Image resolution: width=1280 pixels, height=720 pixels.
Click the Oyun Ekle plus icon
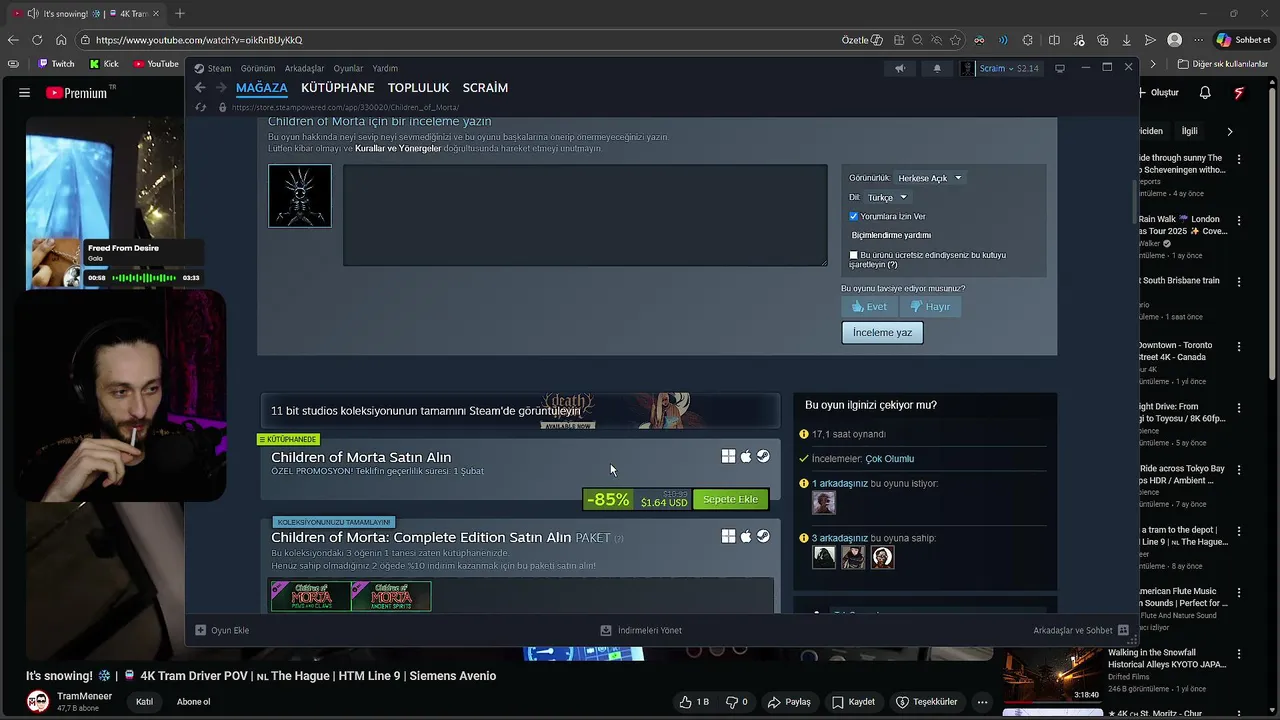click(200, 630)
